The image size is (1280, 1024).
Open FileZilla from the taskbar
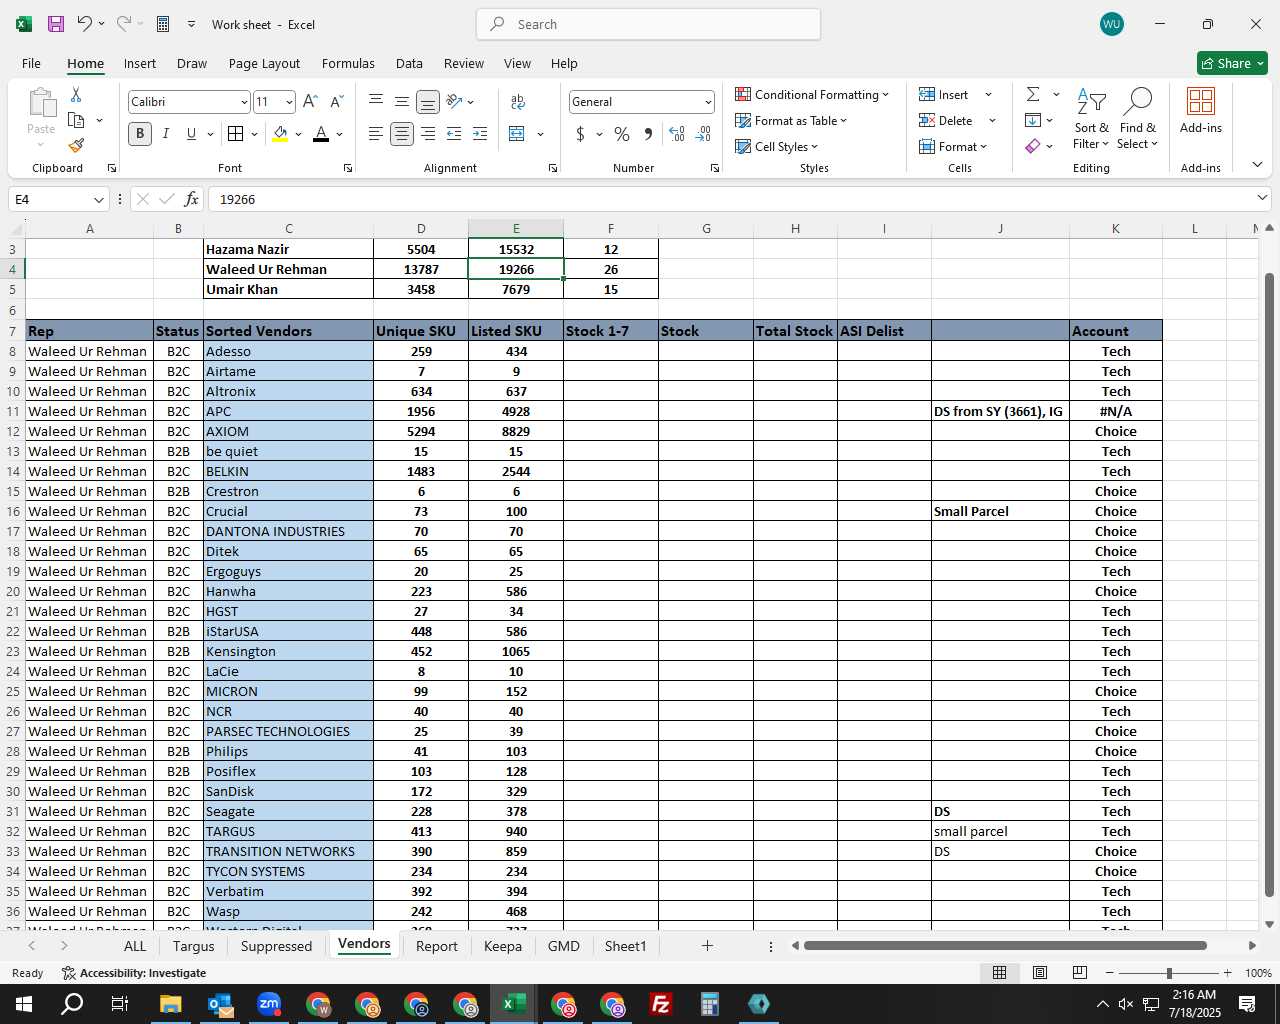(660, 1004)
